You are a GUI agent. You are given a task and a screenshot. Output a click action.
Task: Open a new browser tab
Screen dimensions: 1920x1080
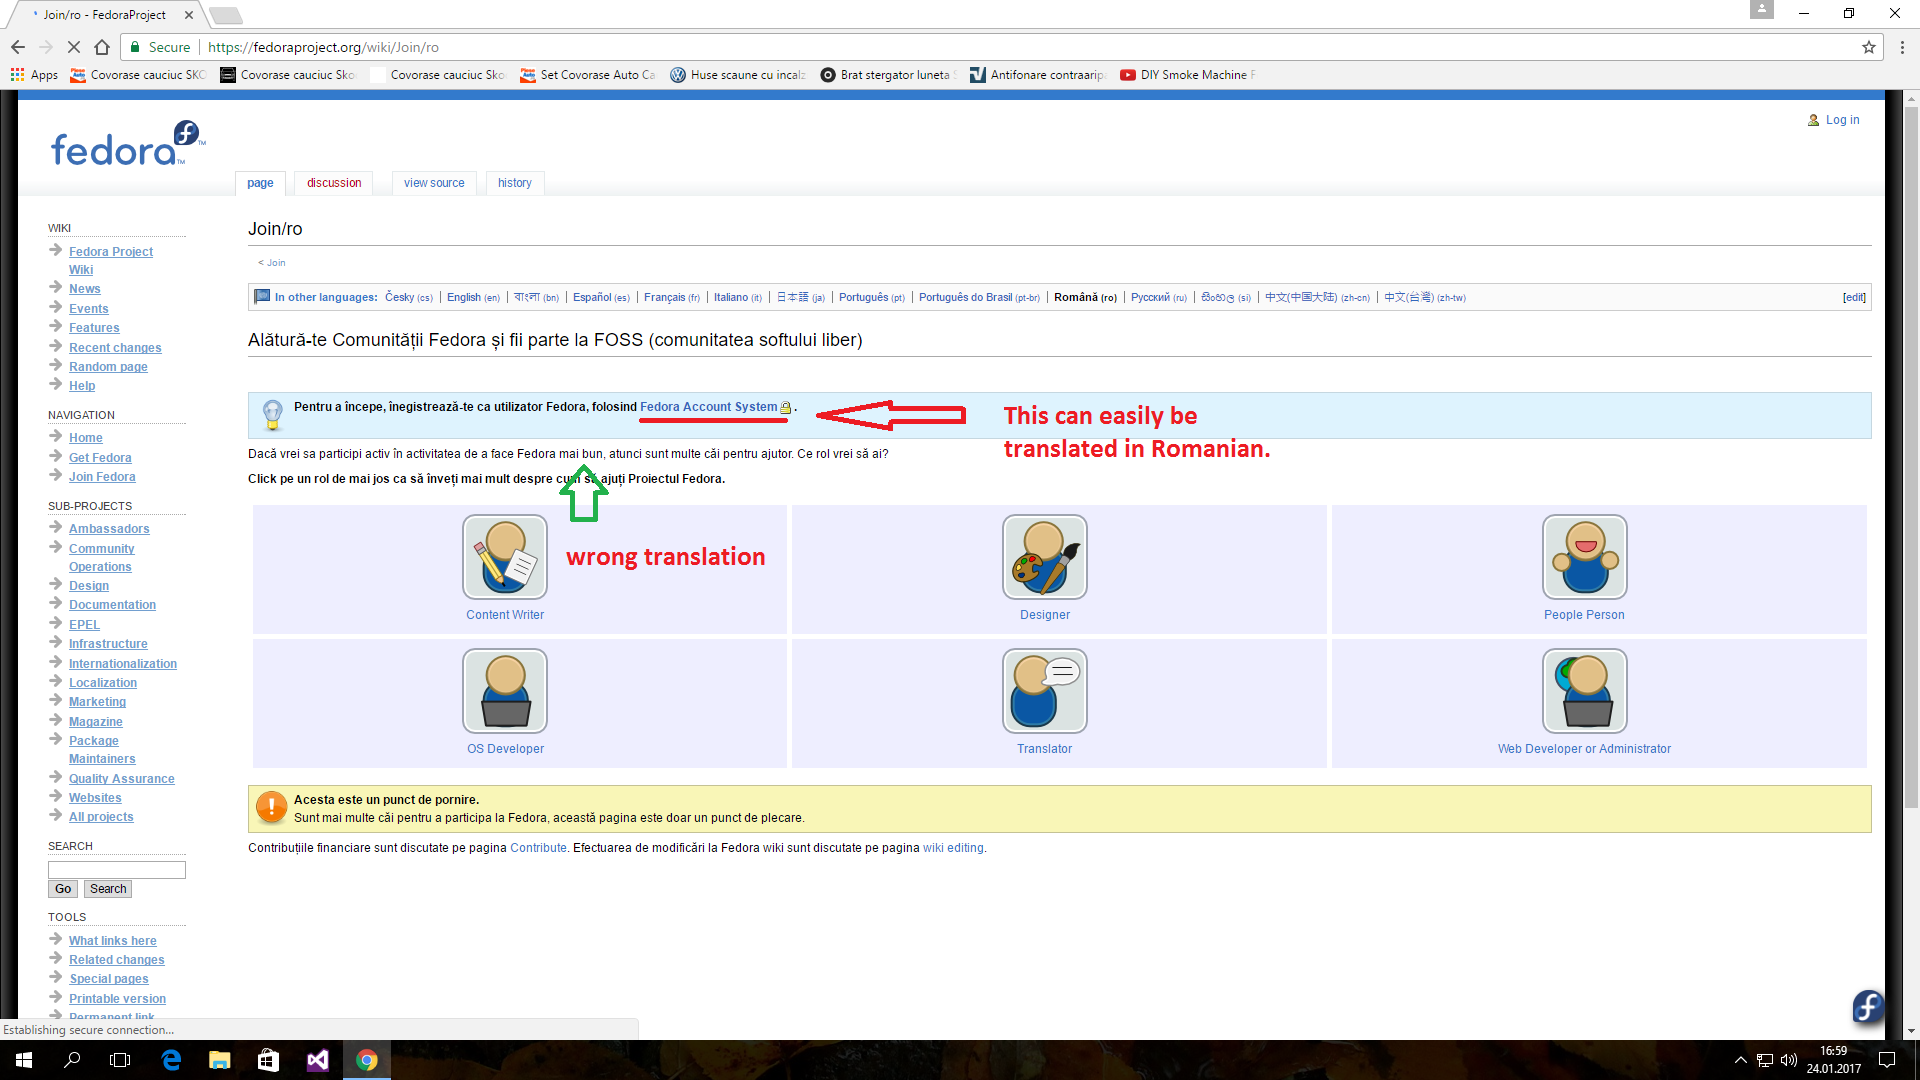coord(226,15)
